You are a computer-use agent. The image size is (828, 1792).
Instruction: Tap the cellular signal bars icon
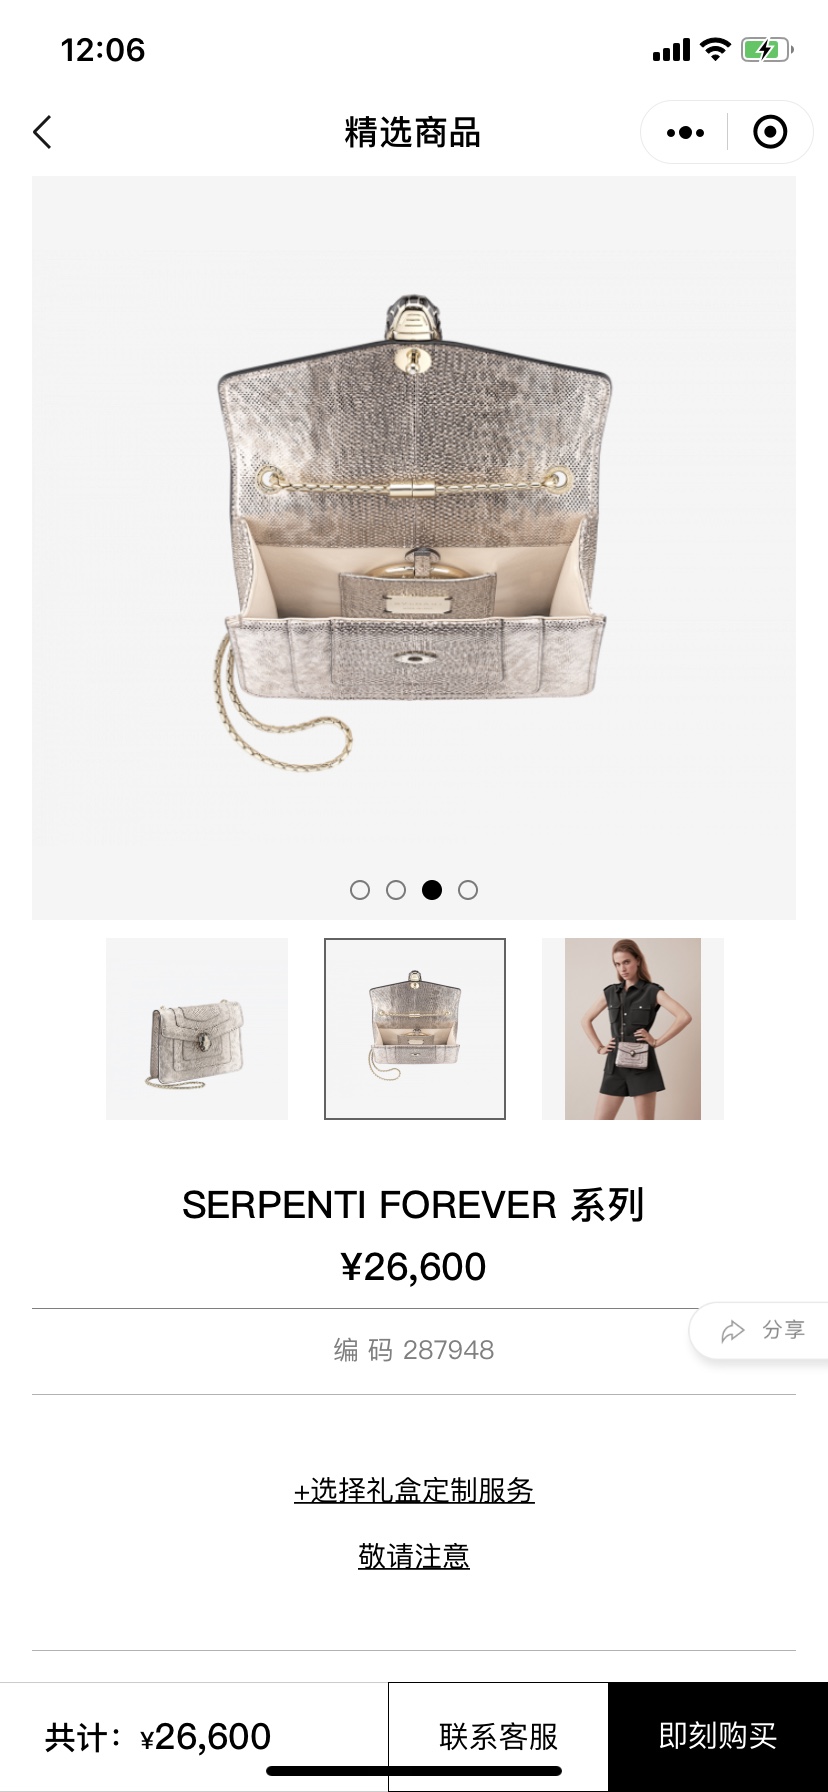(x=671, y=50)
